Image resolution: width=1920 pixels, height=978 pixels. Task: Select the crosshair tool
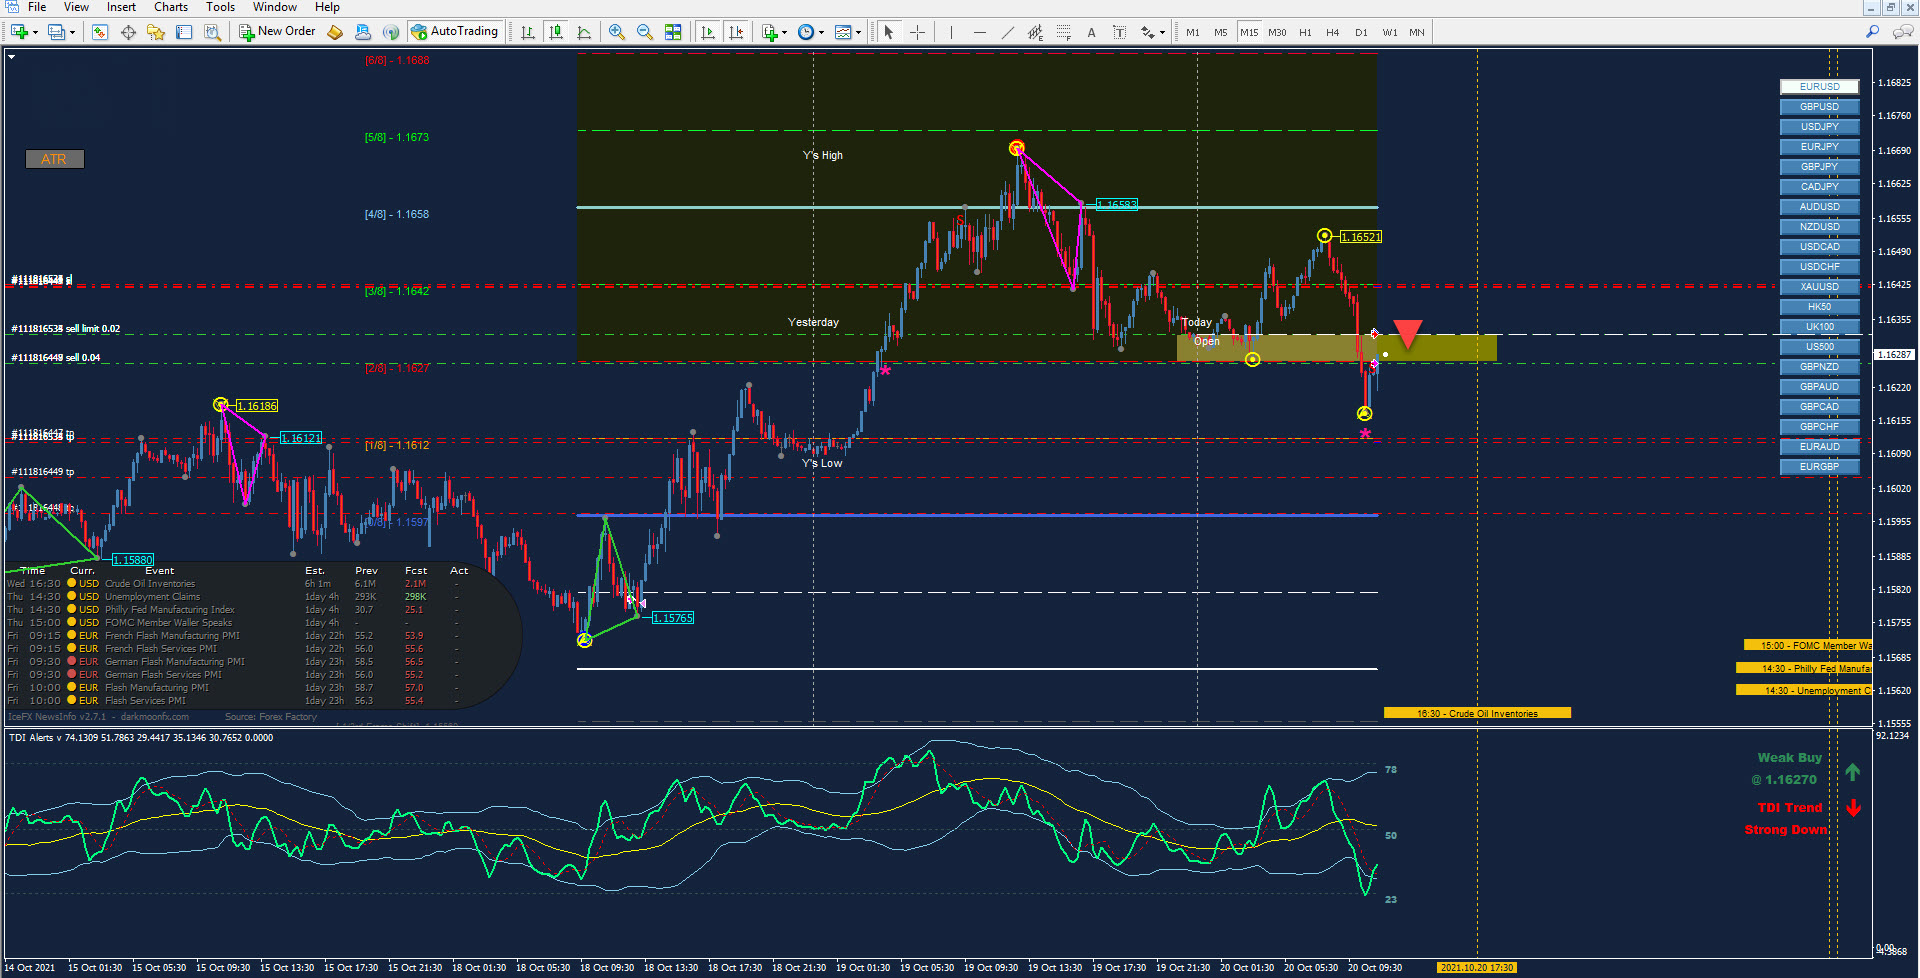(917, 32)
